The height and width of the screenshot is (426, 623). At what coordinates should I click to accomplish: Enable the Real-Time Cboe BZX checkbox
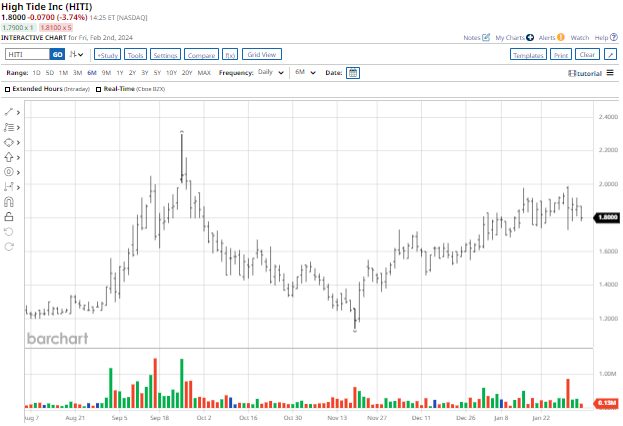point(99,89)
